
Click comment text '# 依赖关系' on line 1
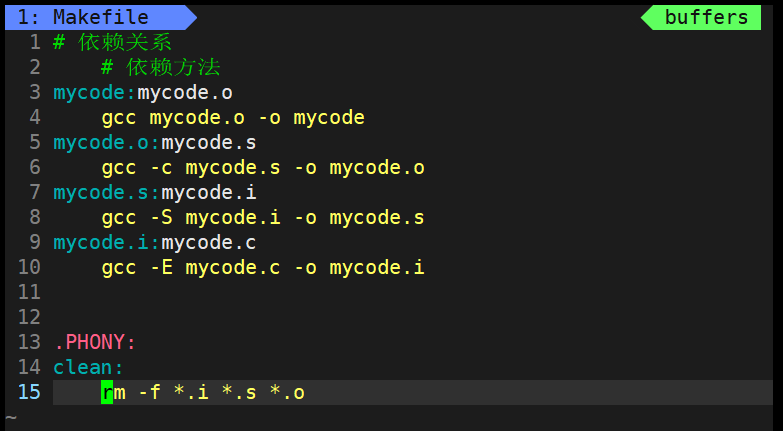112,42
